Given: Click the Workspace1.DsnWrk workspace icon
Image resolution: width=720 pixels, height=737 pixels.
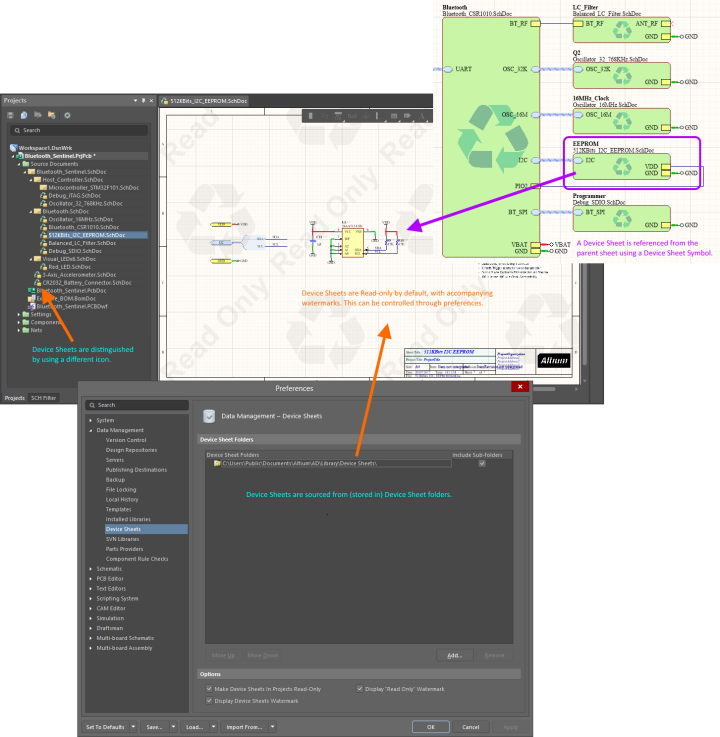Looking at the screenshot, I should 14,148.
